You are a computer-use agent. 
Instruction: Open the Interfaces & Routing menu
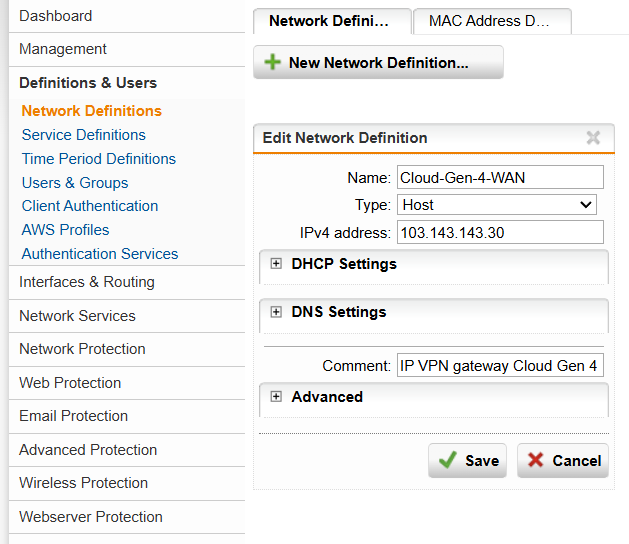[x=87, y=282]
